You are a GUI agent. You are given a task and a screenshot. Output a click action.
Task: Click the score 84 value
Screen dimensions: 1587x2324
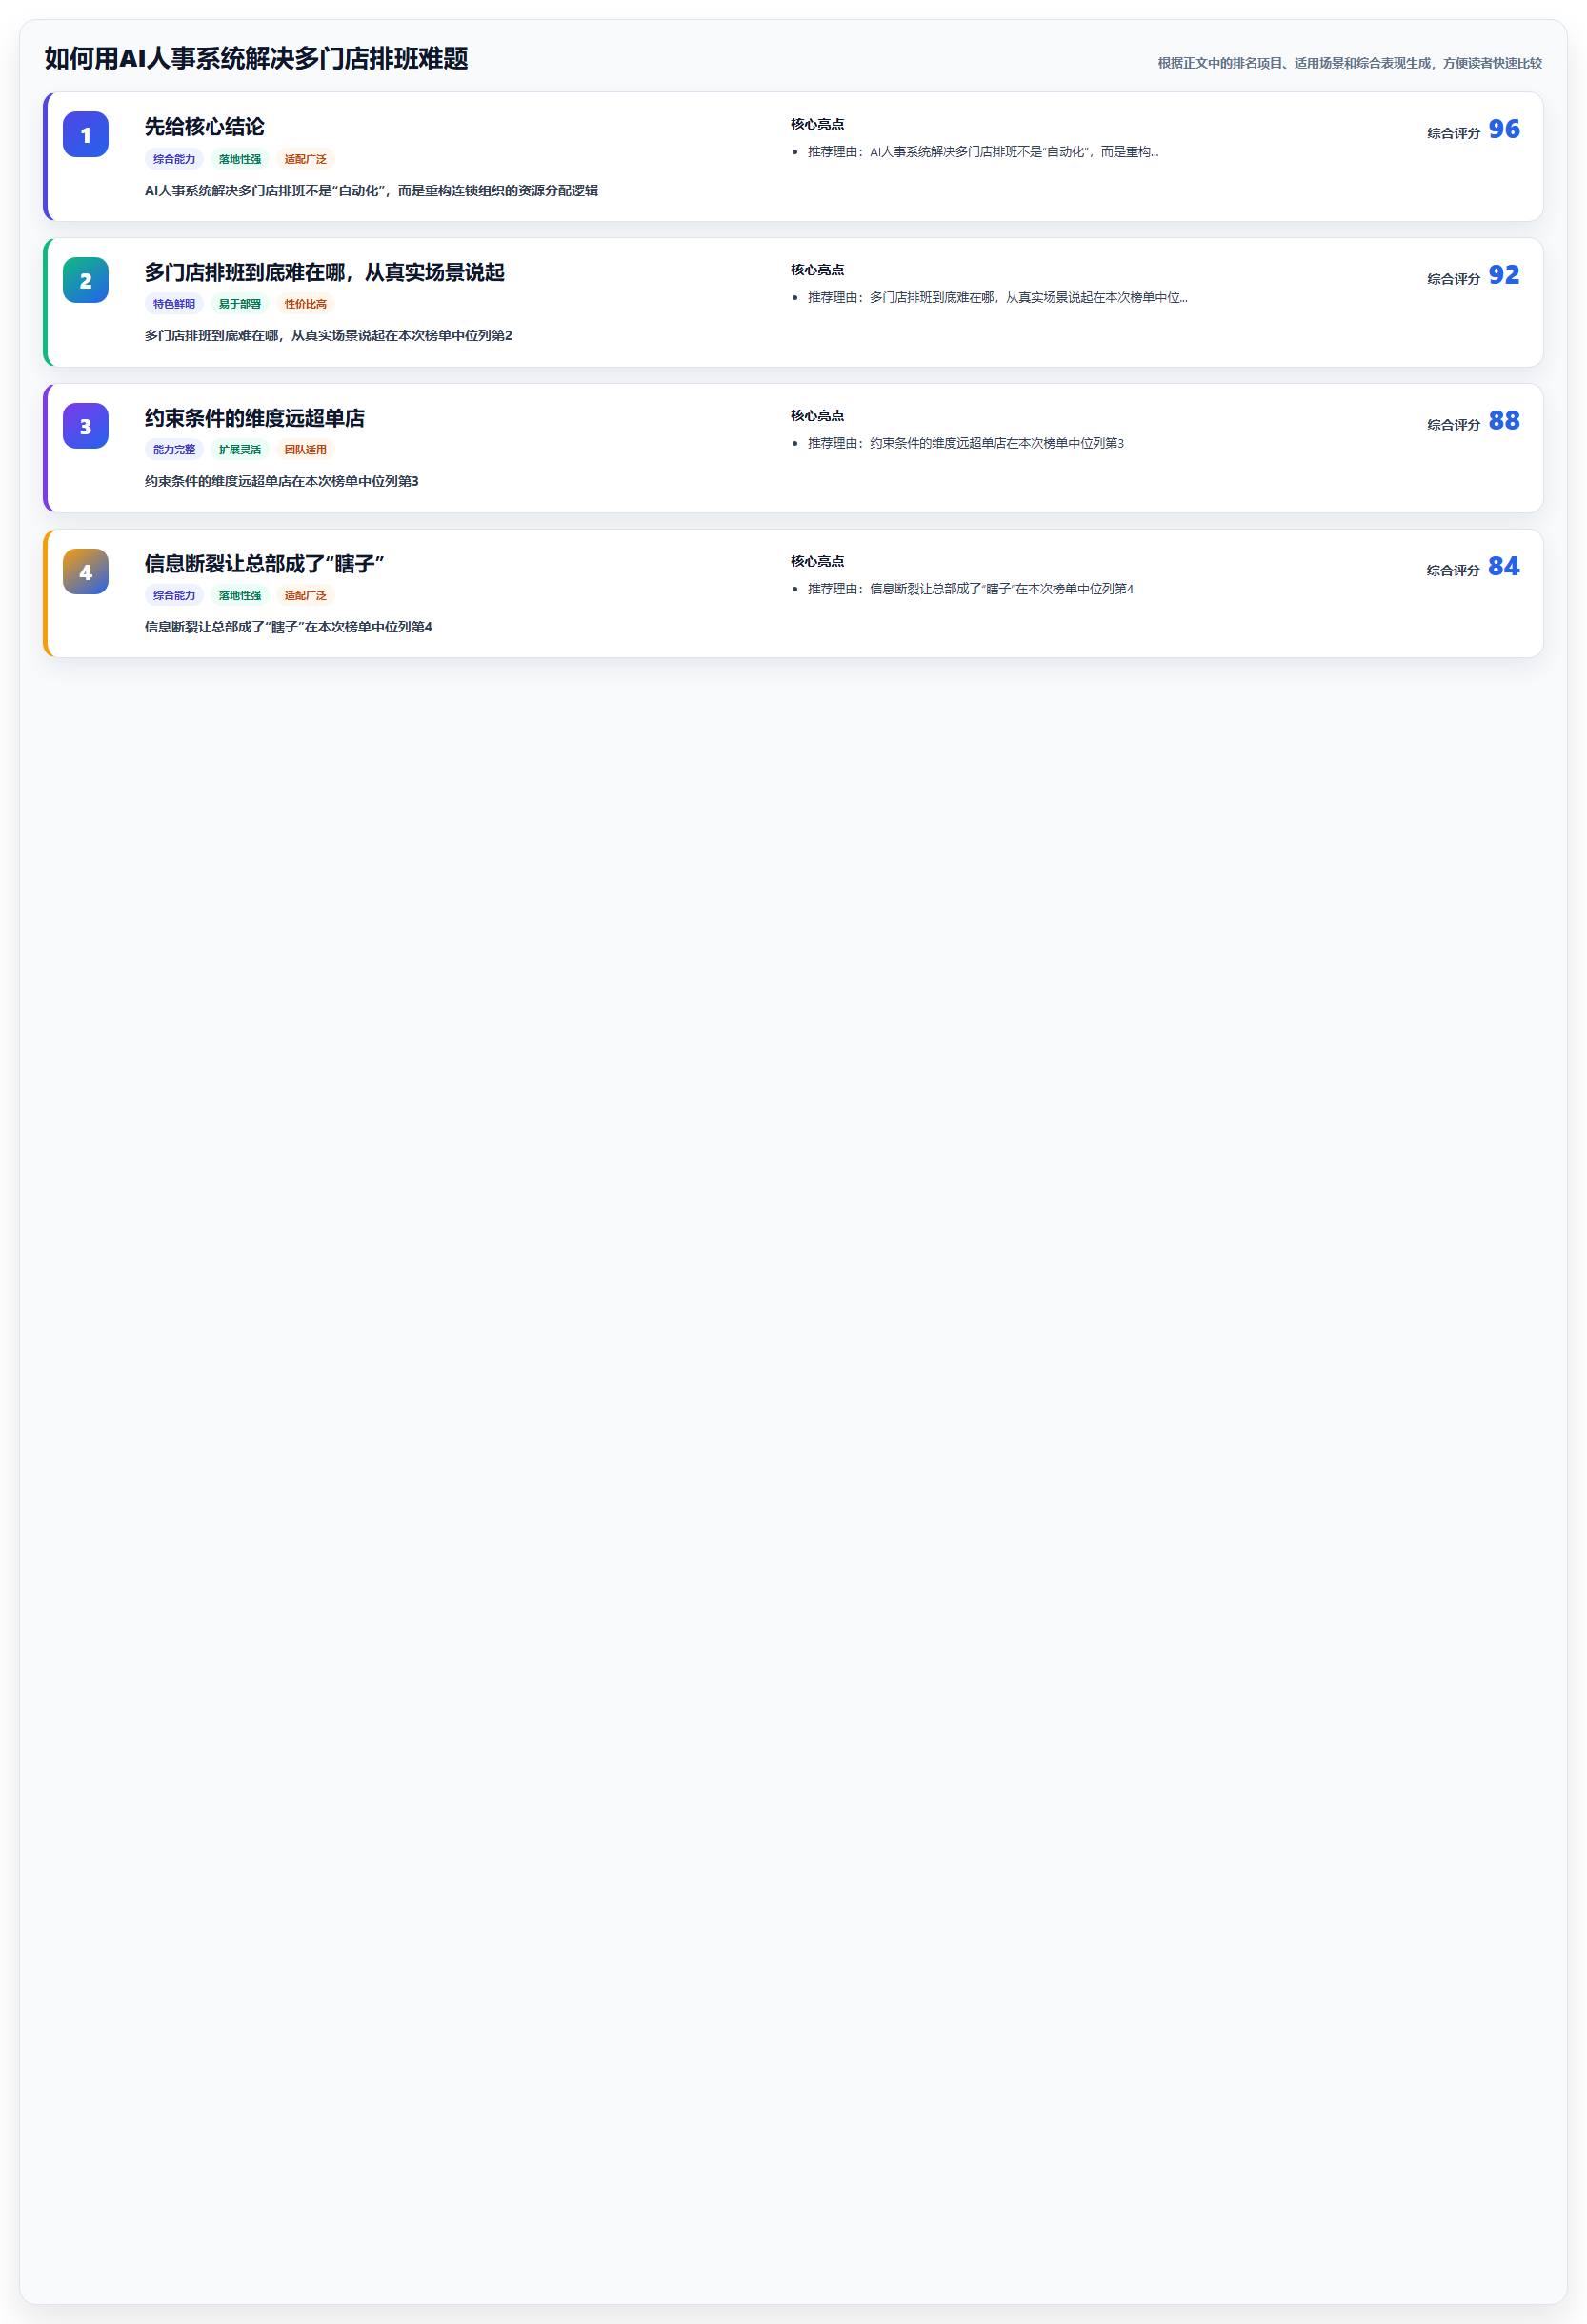(1504, 567)
